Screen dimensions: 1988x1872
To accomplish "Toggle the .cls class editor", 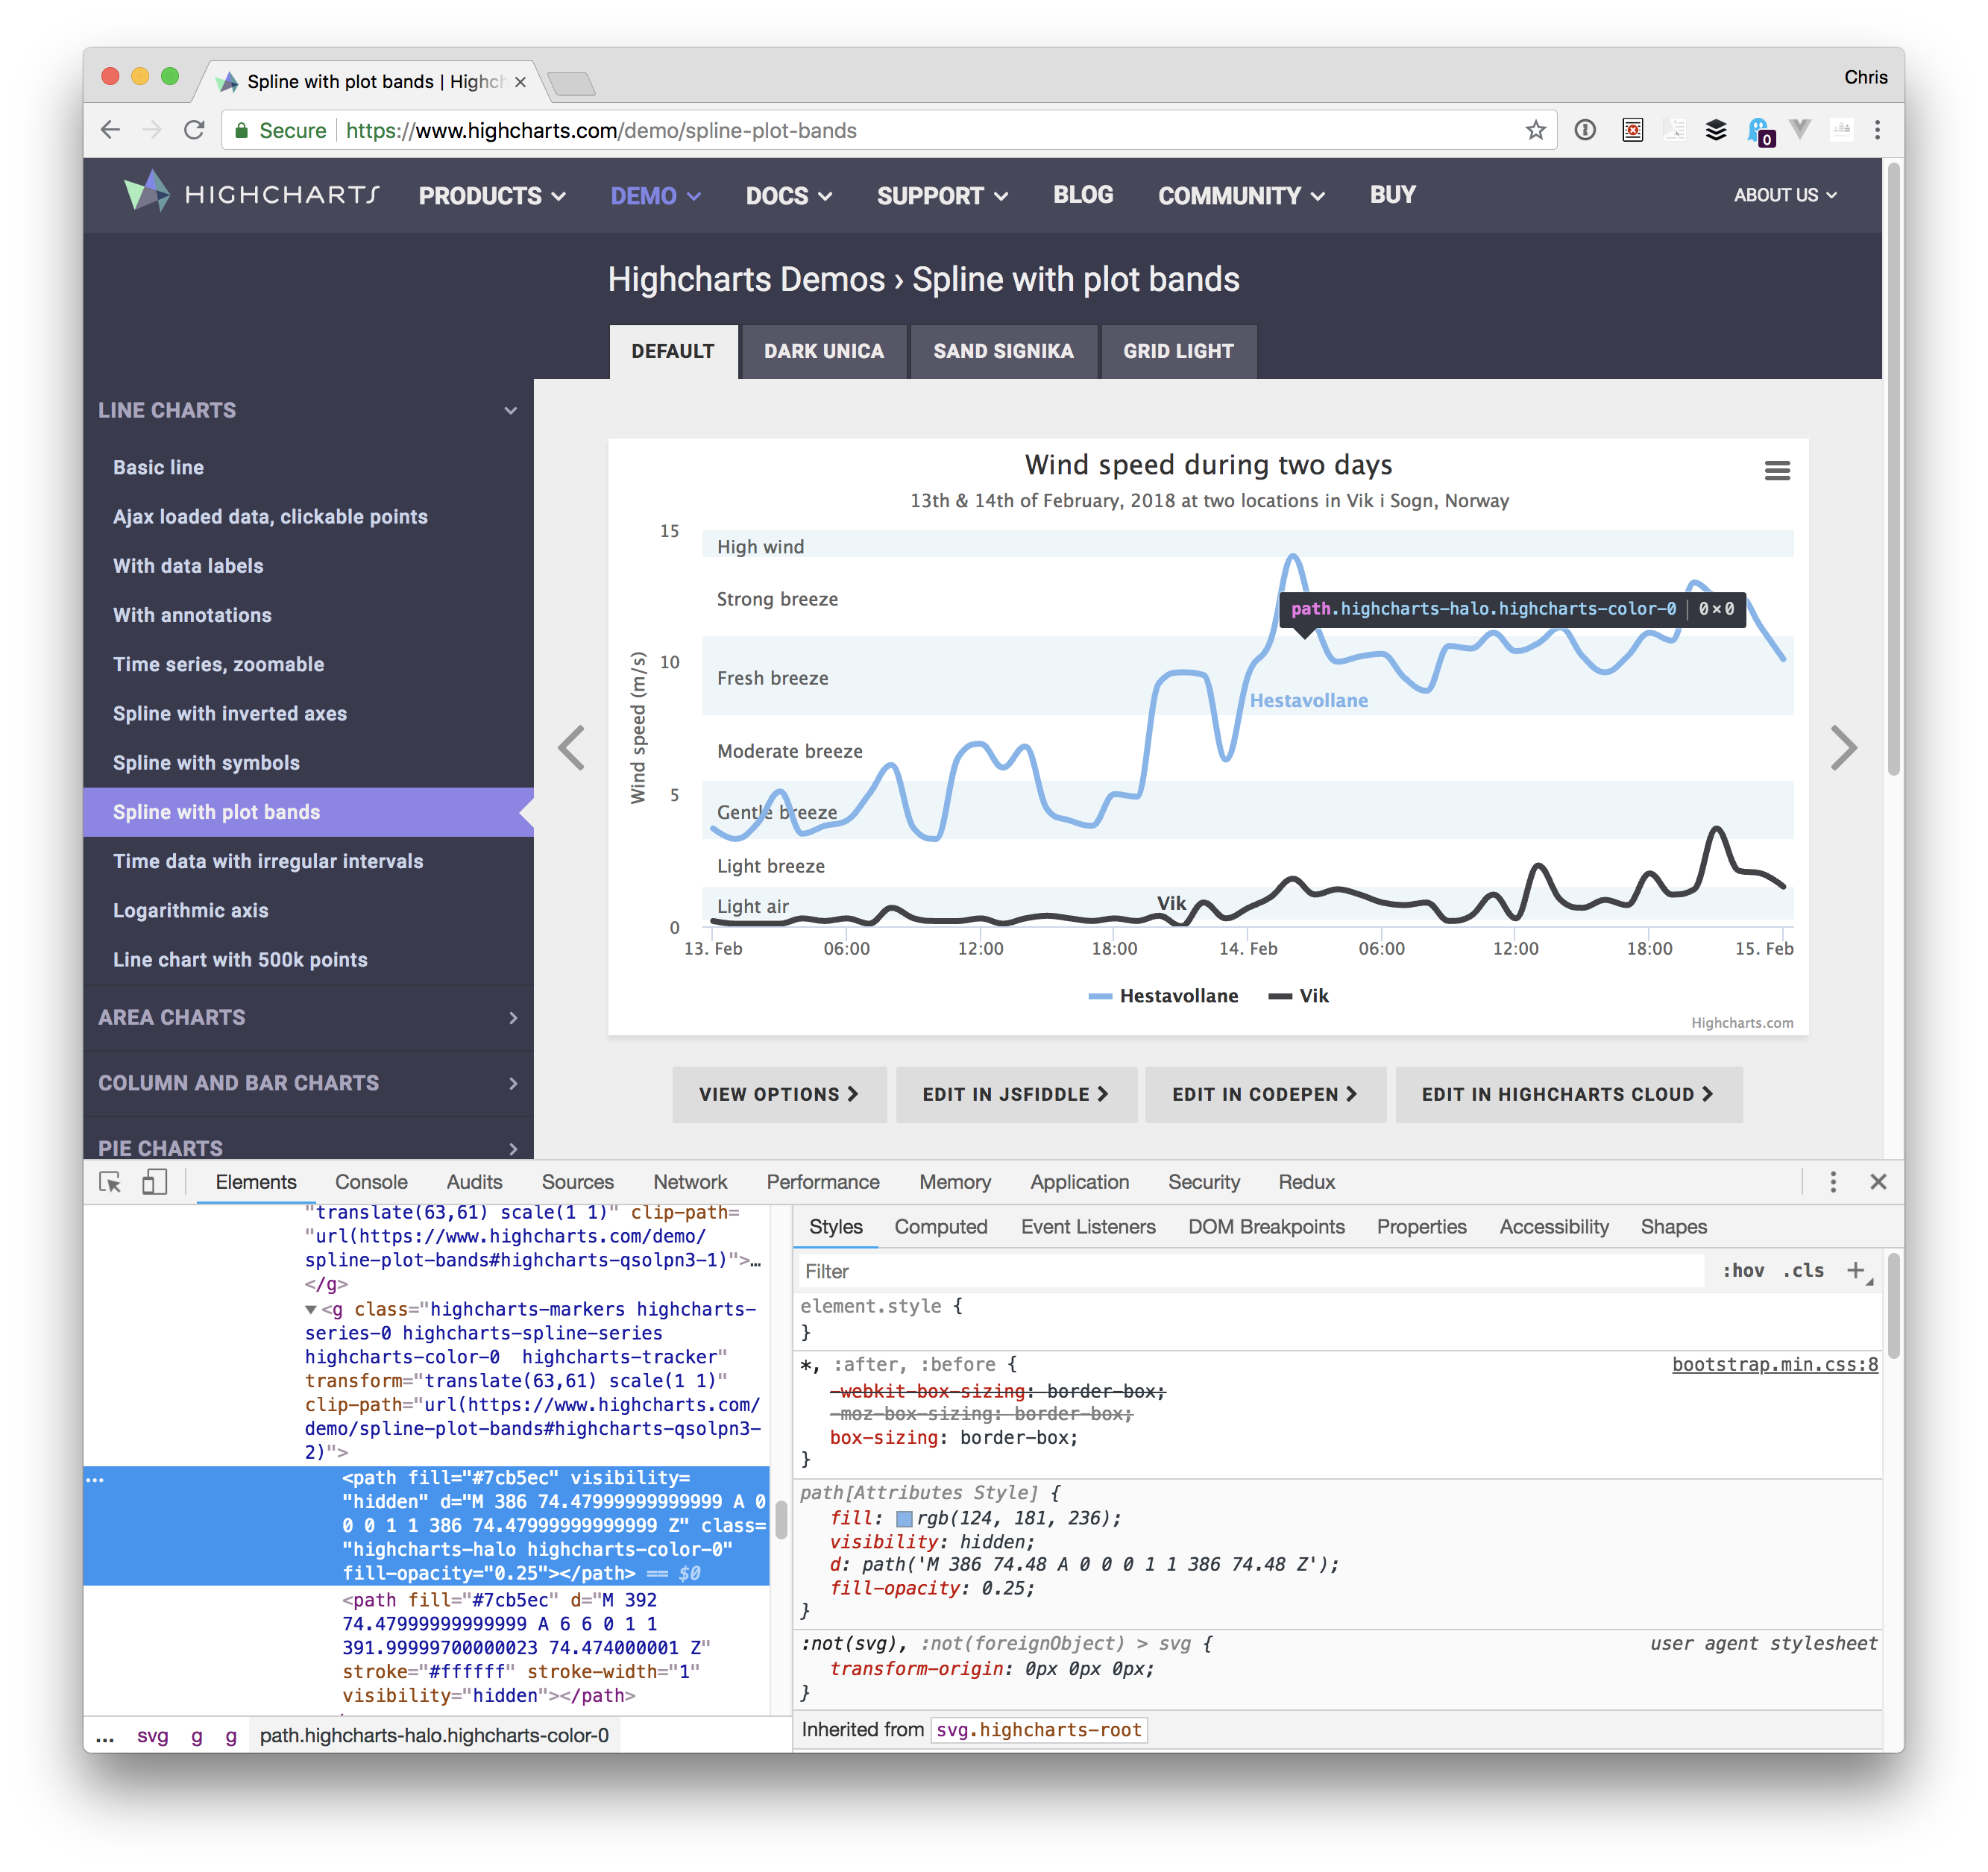I will point(1803,1270).
